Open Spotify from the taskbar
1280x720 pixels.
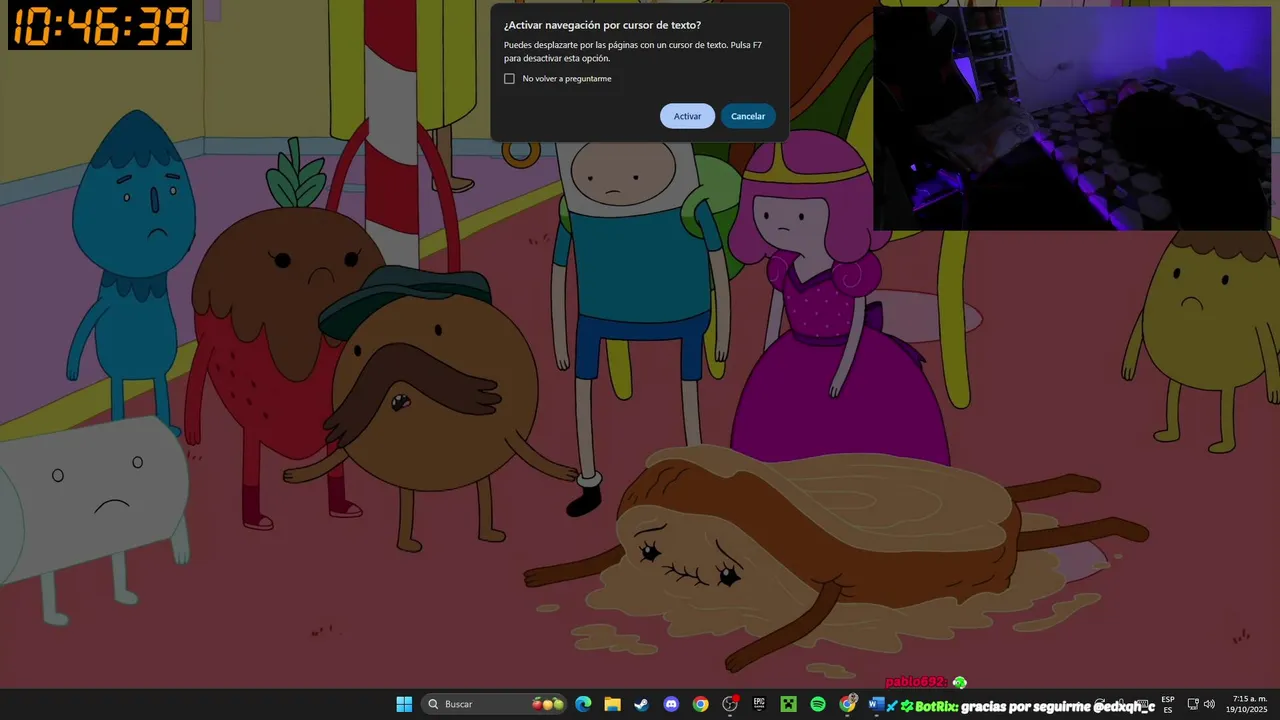coord(818,704)
